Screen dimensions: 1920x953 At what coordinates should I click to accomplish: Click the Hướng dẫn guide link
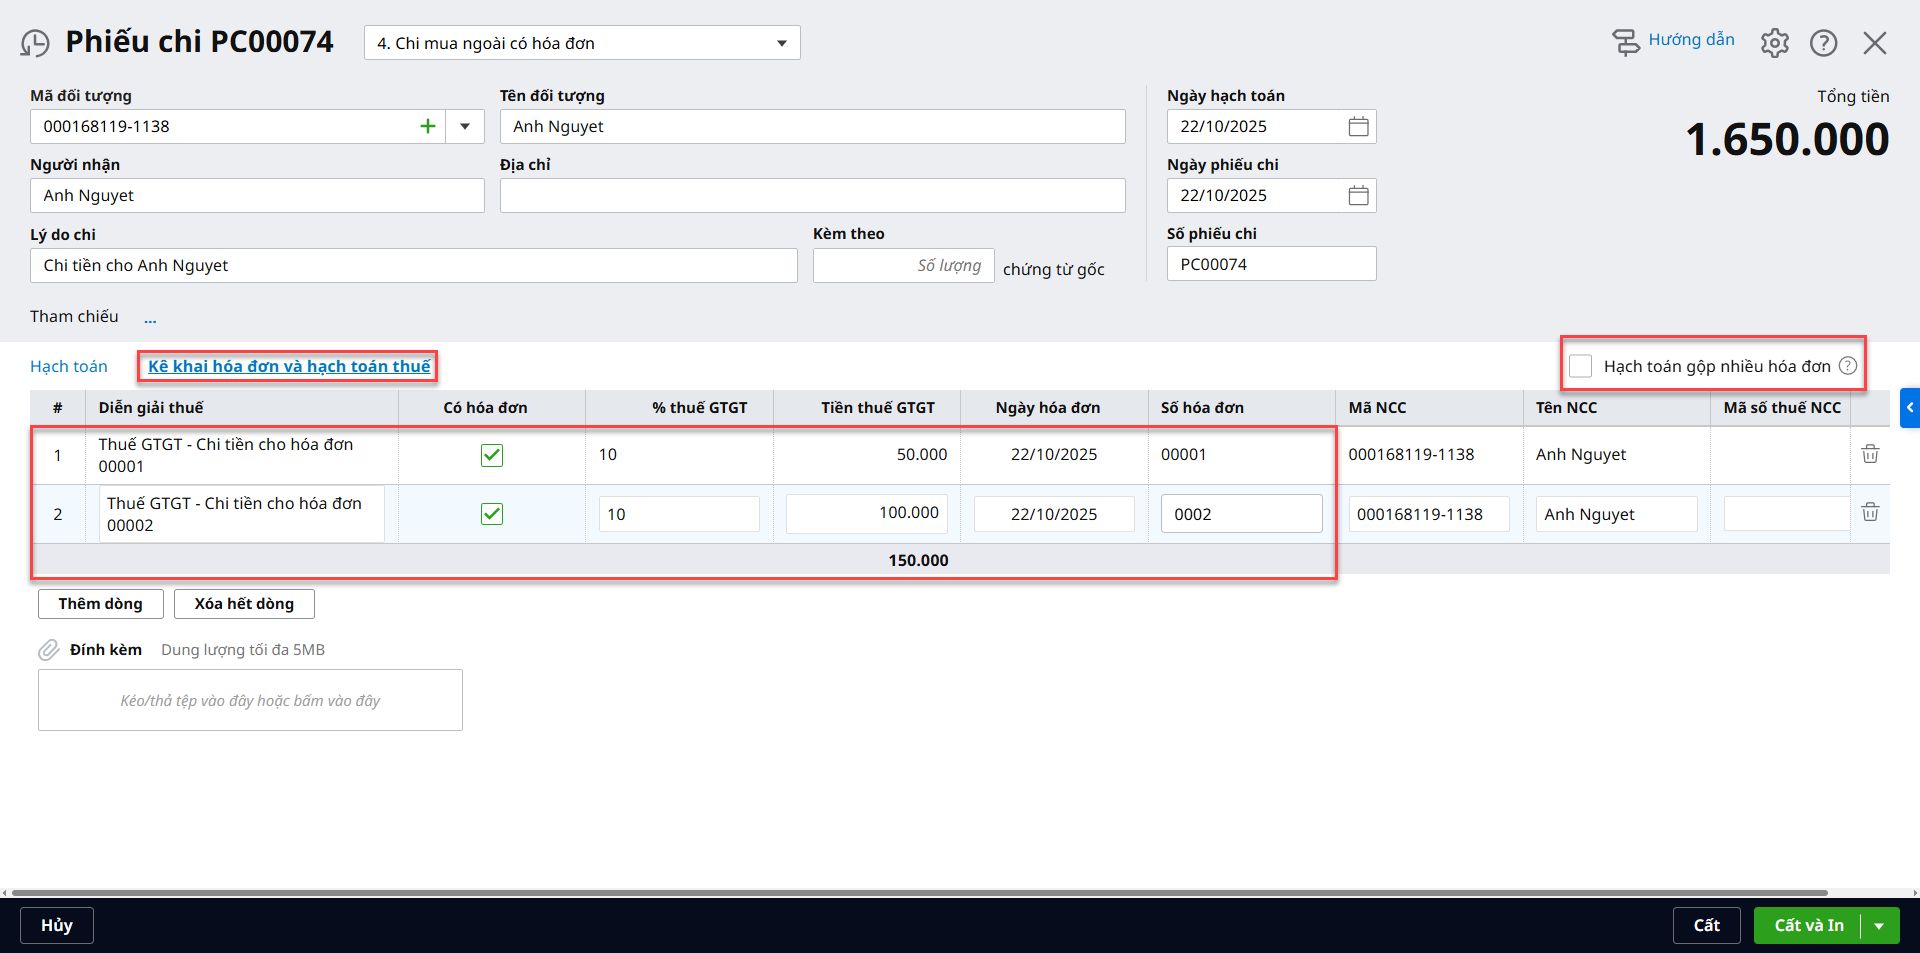(x=1690, y=40)
